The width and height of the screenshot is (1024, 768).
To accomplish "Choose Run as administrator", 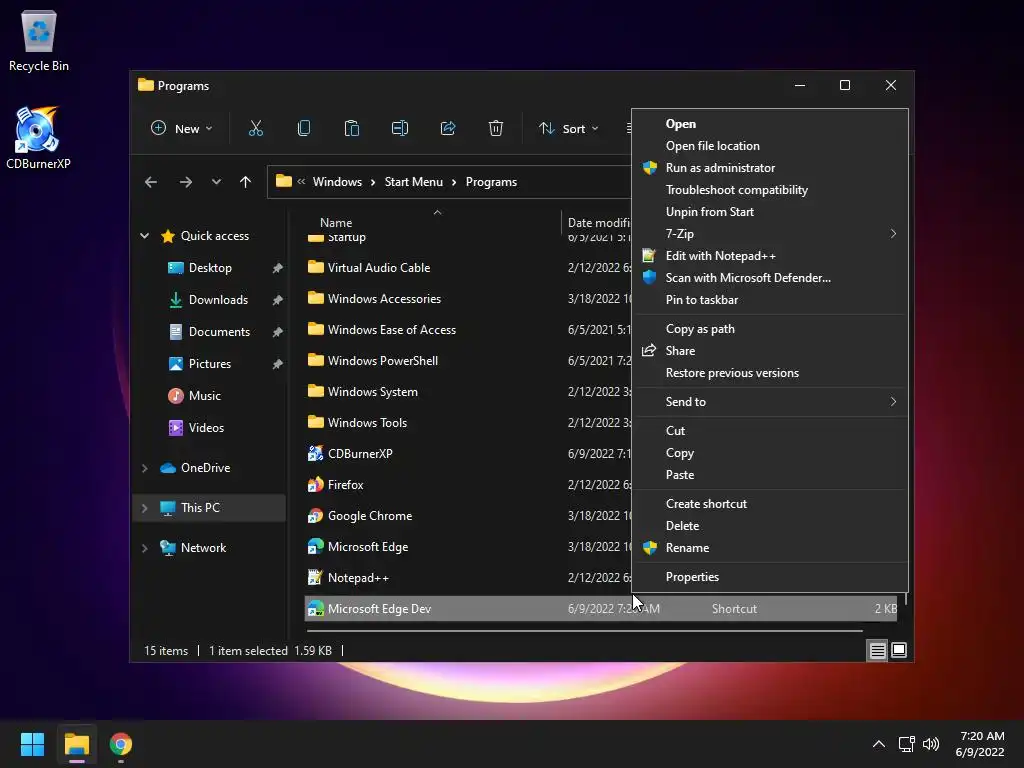I will click(770, 168).
